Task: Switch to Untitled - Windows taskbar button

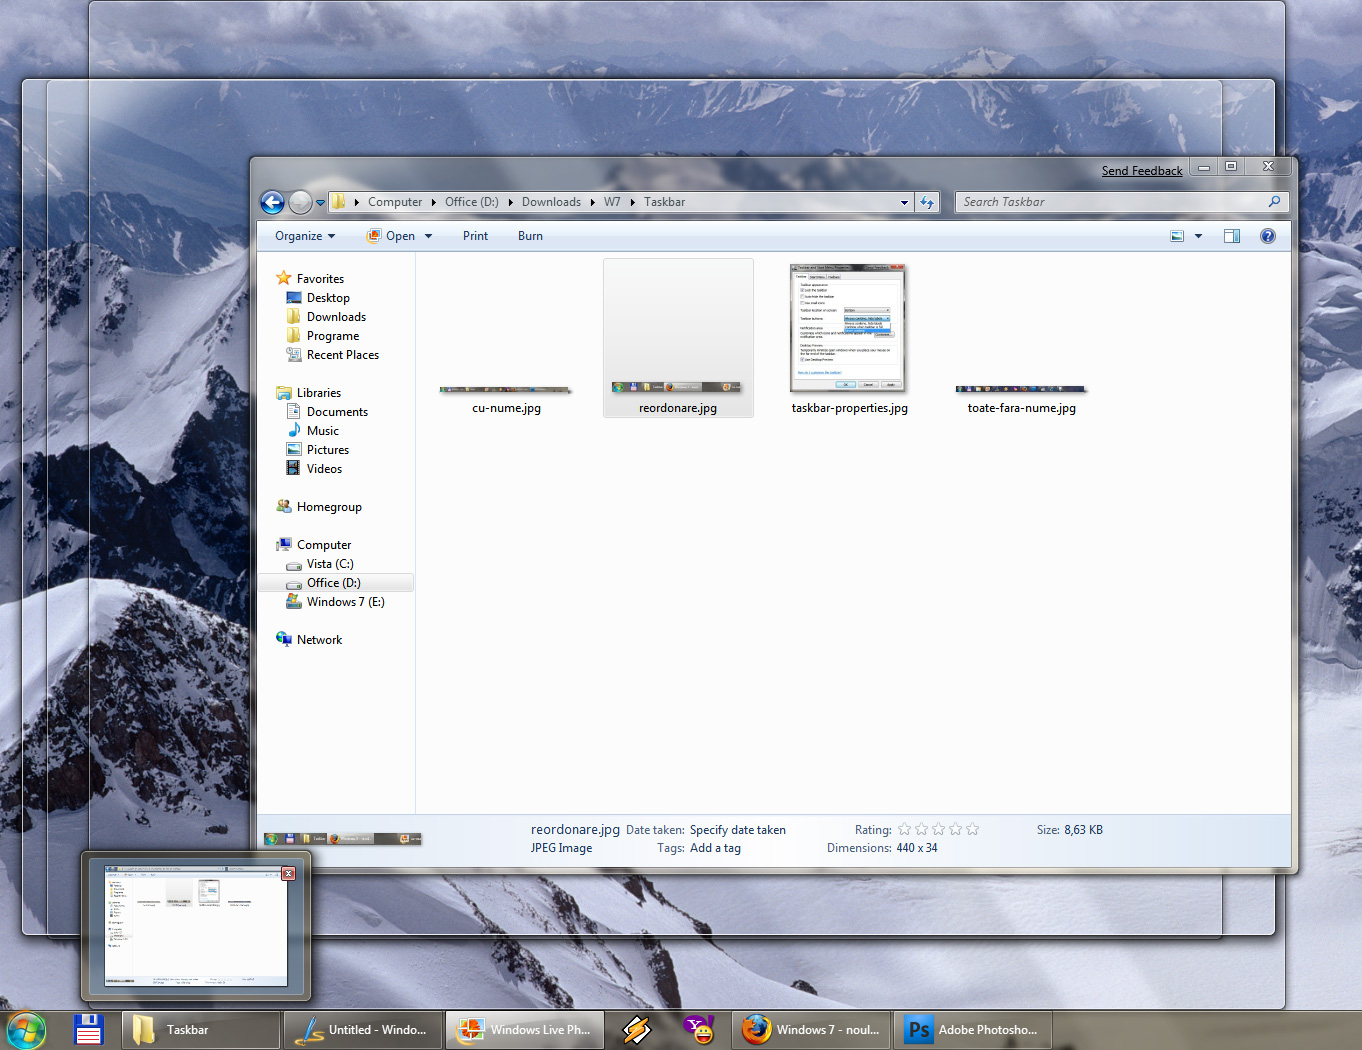Action: (363, 1030)
